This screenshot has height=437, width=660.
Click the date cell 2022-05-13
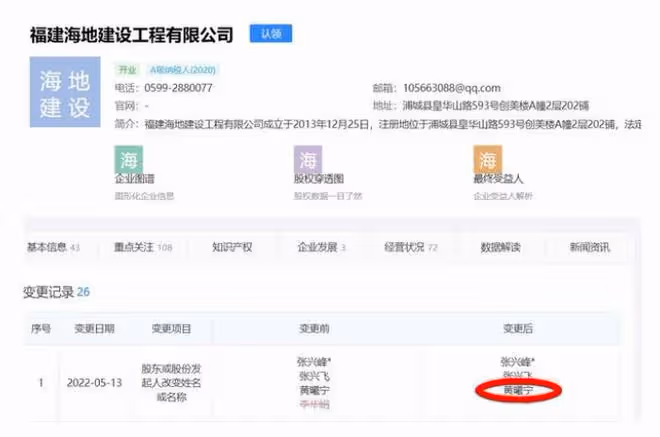[94, 383]
